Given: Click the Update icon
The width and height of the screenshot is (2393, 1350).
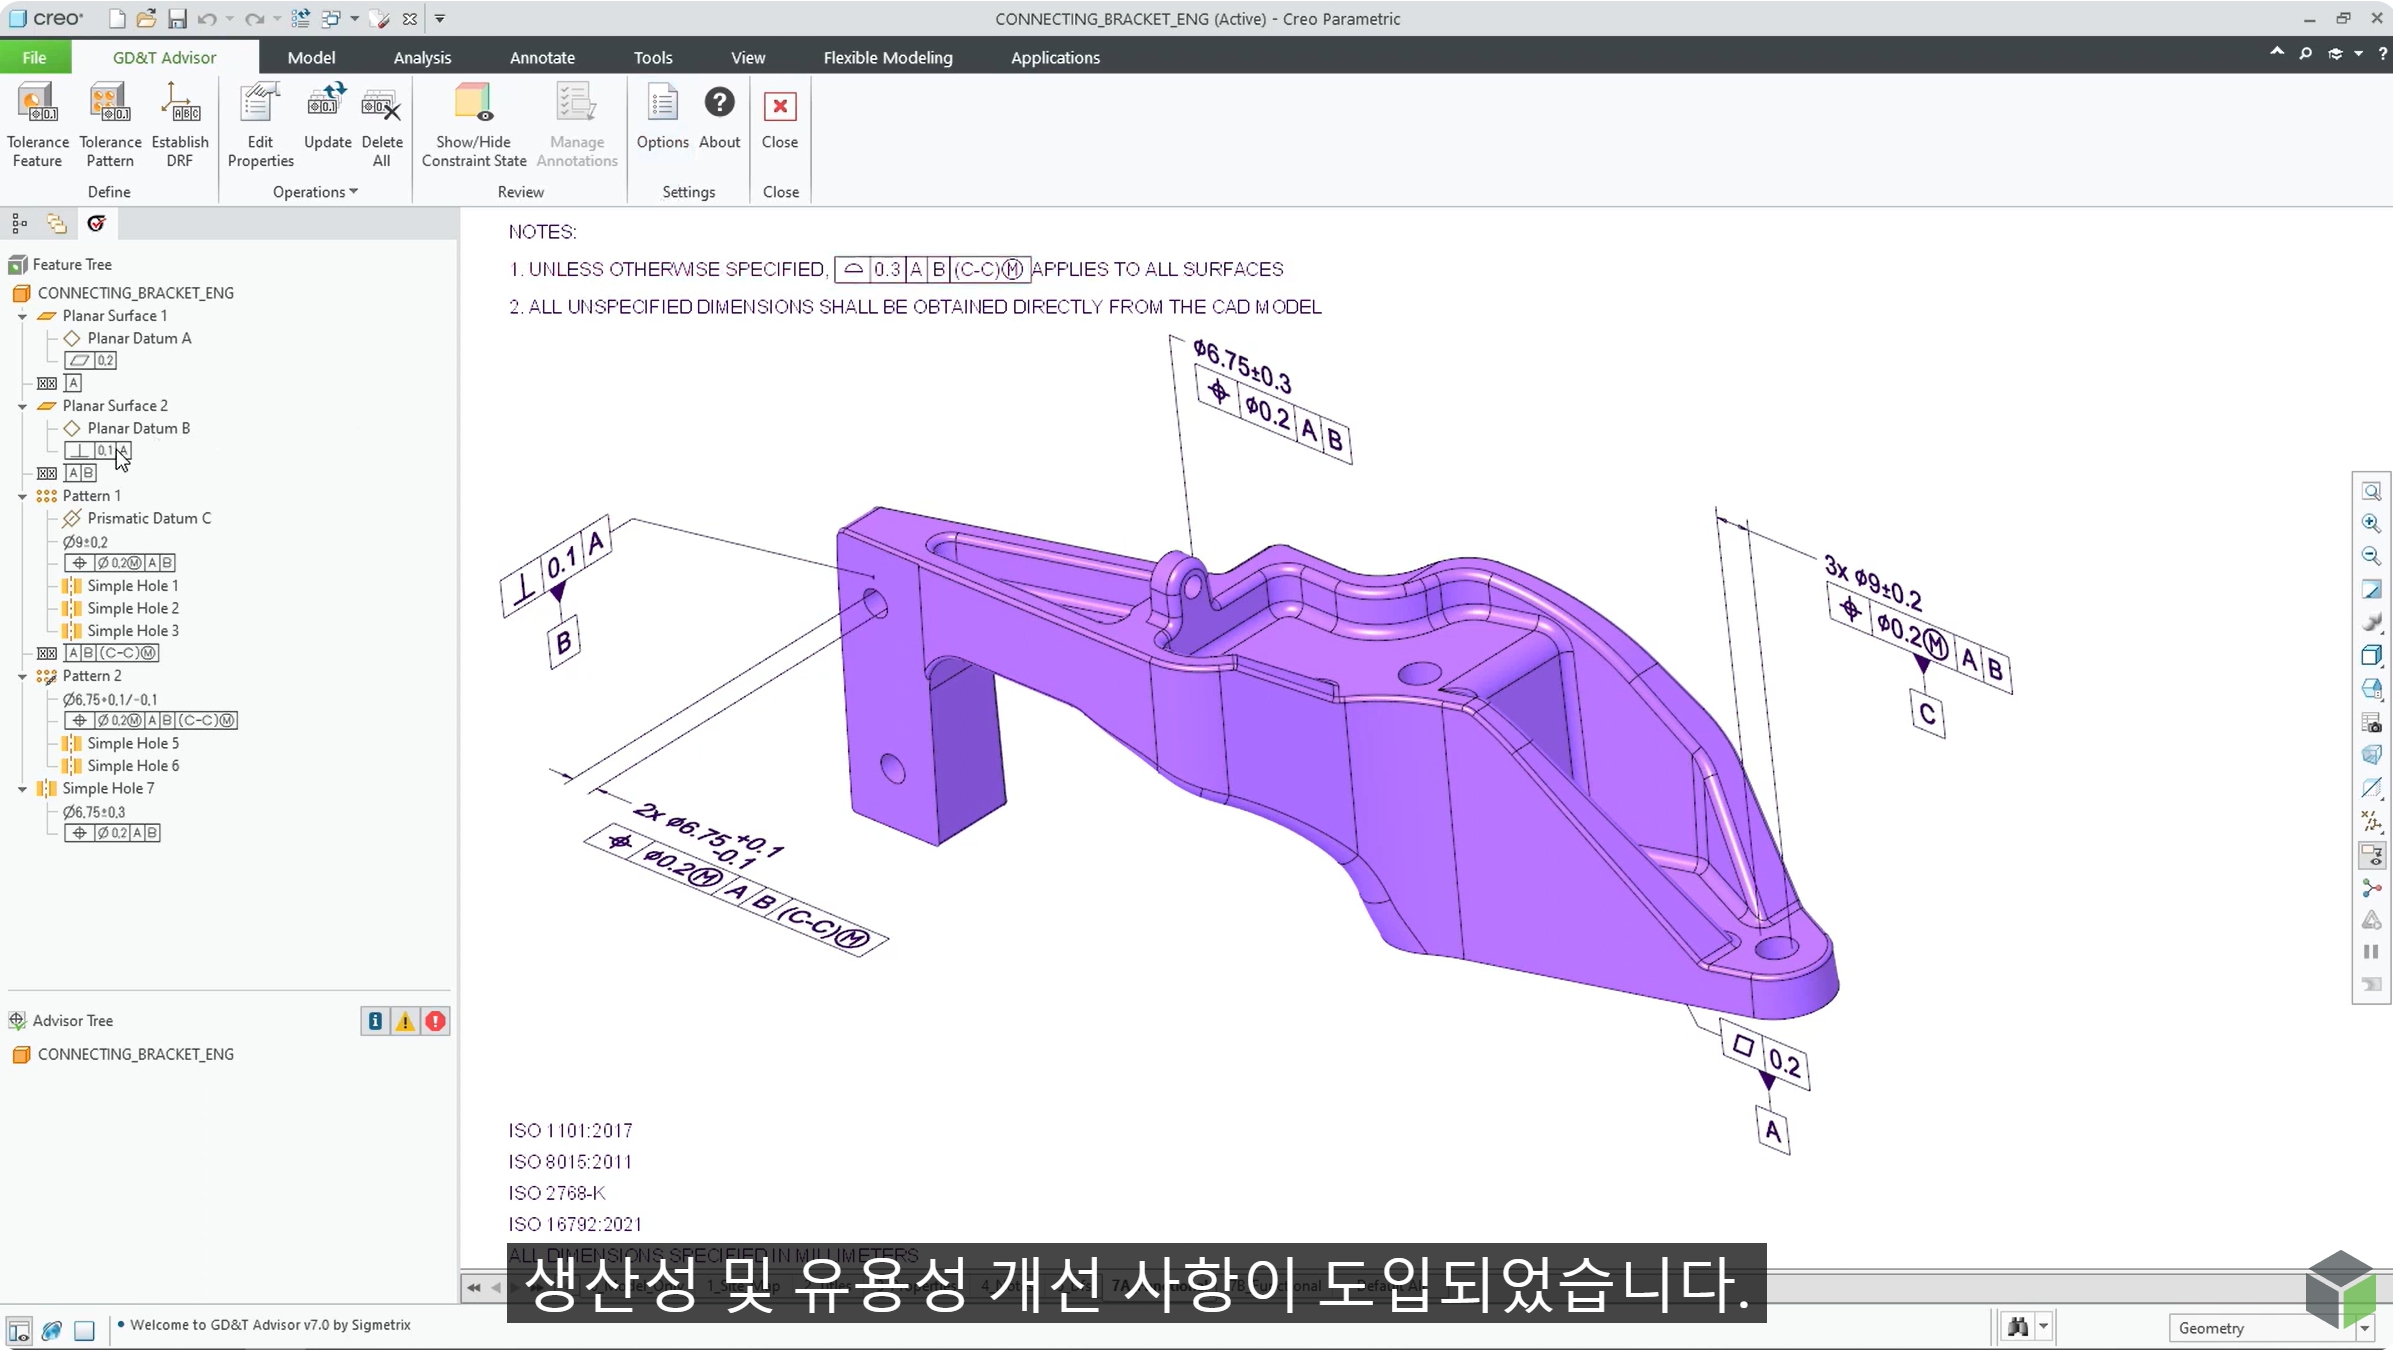Looking at the screenshot, I should 327,116.
